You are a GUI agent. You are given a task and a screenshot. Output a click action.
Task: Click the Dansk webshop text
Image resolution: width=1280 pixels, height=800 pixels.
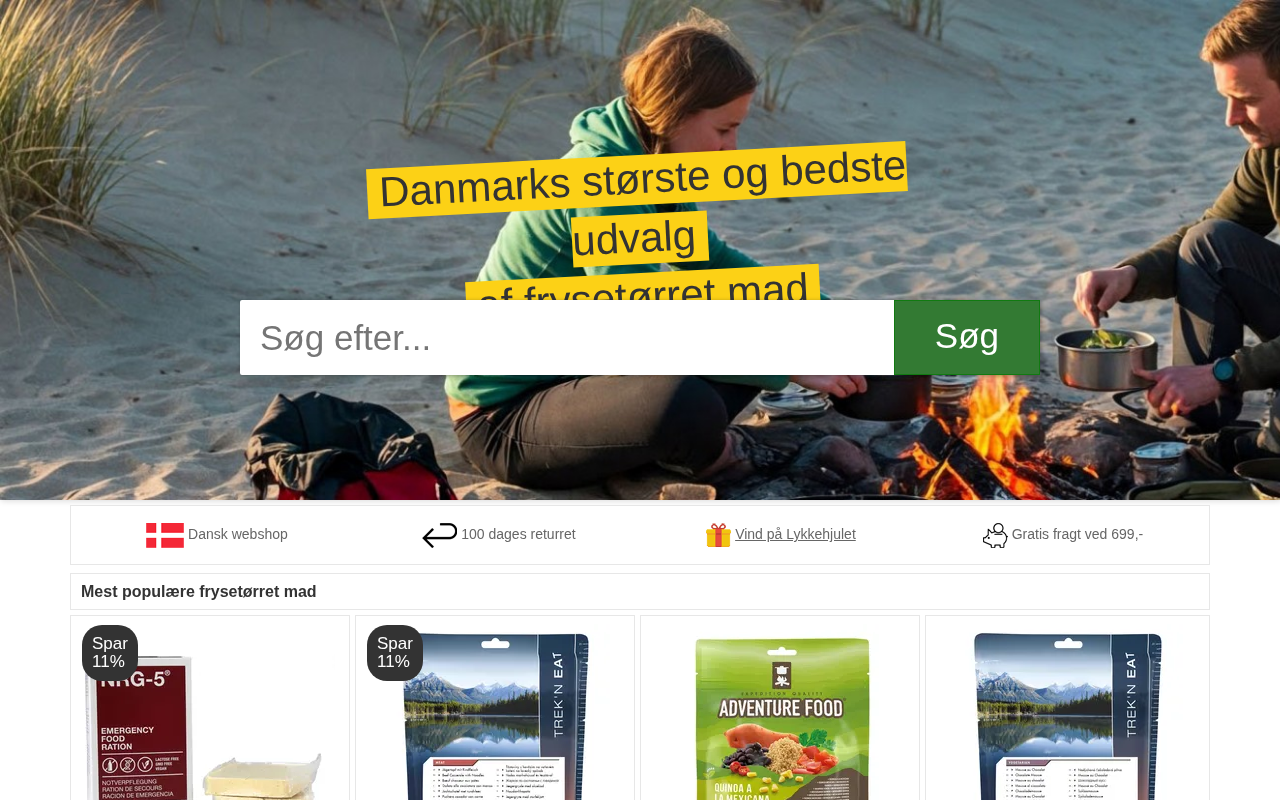pyautogui.click(x=238, y=534)
